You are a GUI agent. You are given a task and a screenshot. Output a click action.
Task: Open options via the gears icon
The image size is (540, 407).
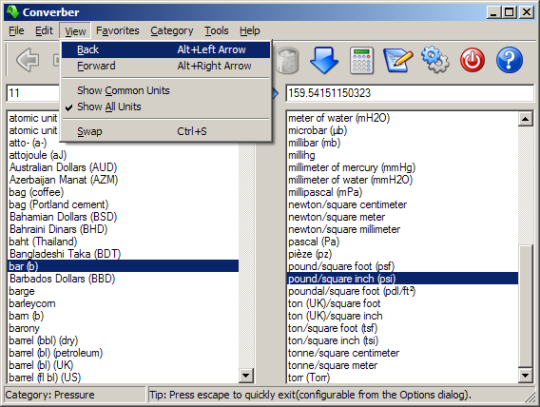[x=435, y=60]
